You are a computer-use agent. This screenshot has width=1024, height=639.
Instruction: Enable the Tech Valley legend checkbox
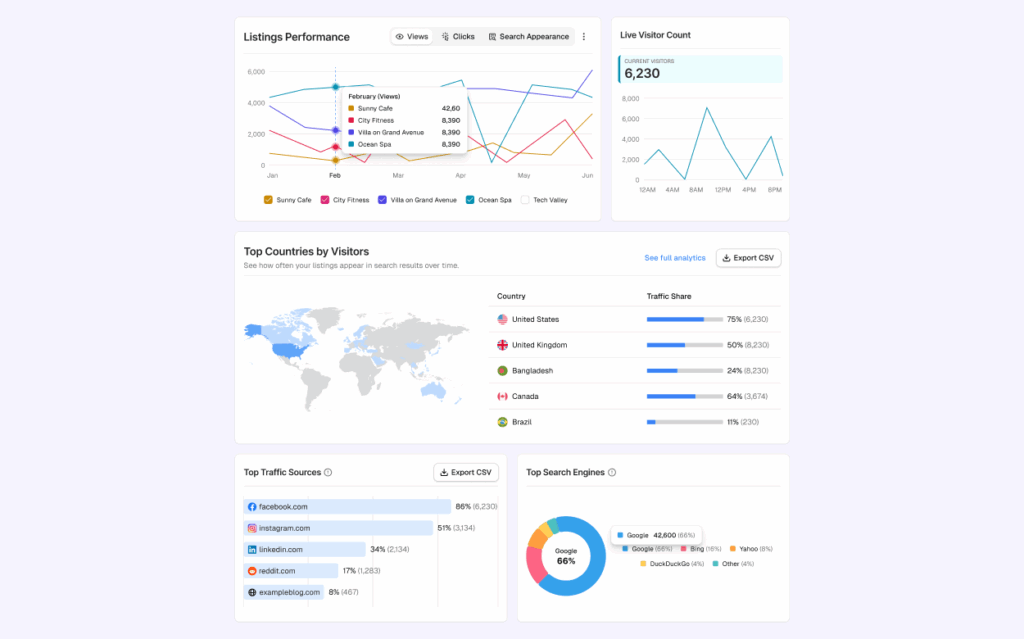click(x=525, y=200)
